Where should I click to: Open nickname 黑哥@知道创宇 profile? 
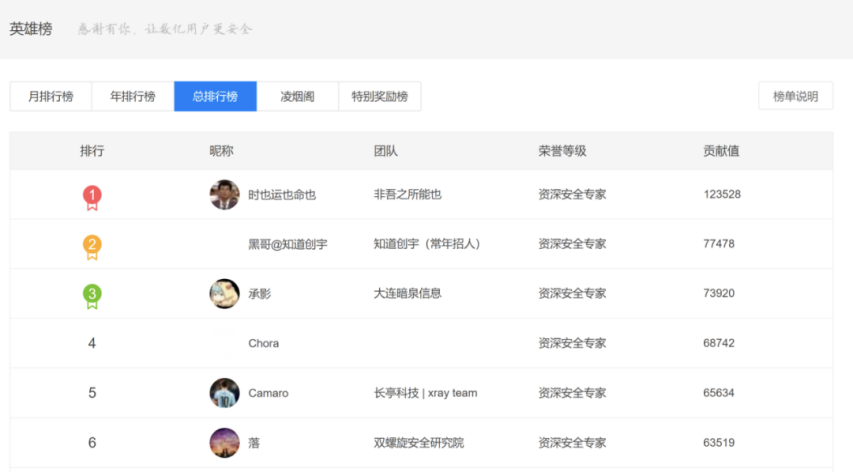tap(287, 244)
